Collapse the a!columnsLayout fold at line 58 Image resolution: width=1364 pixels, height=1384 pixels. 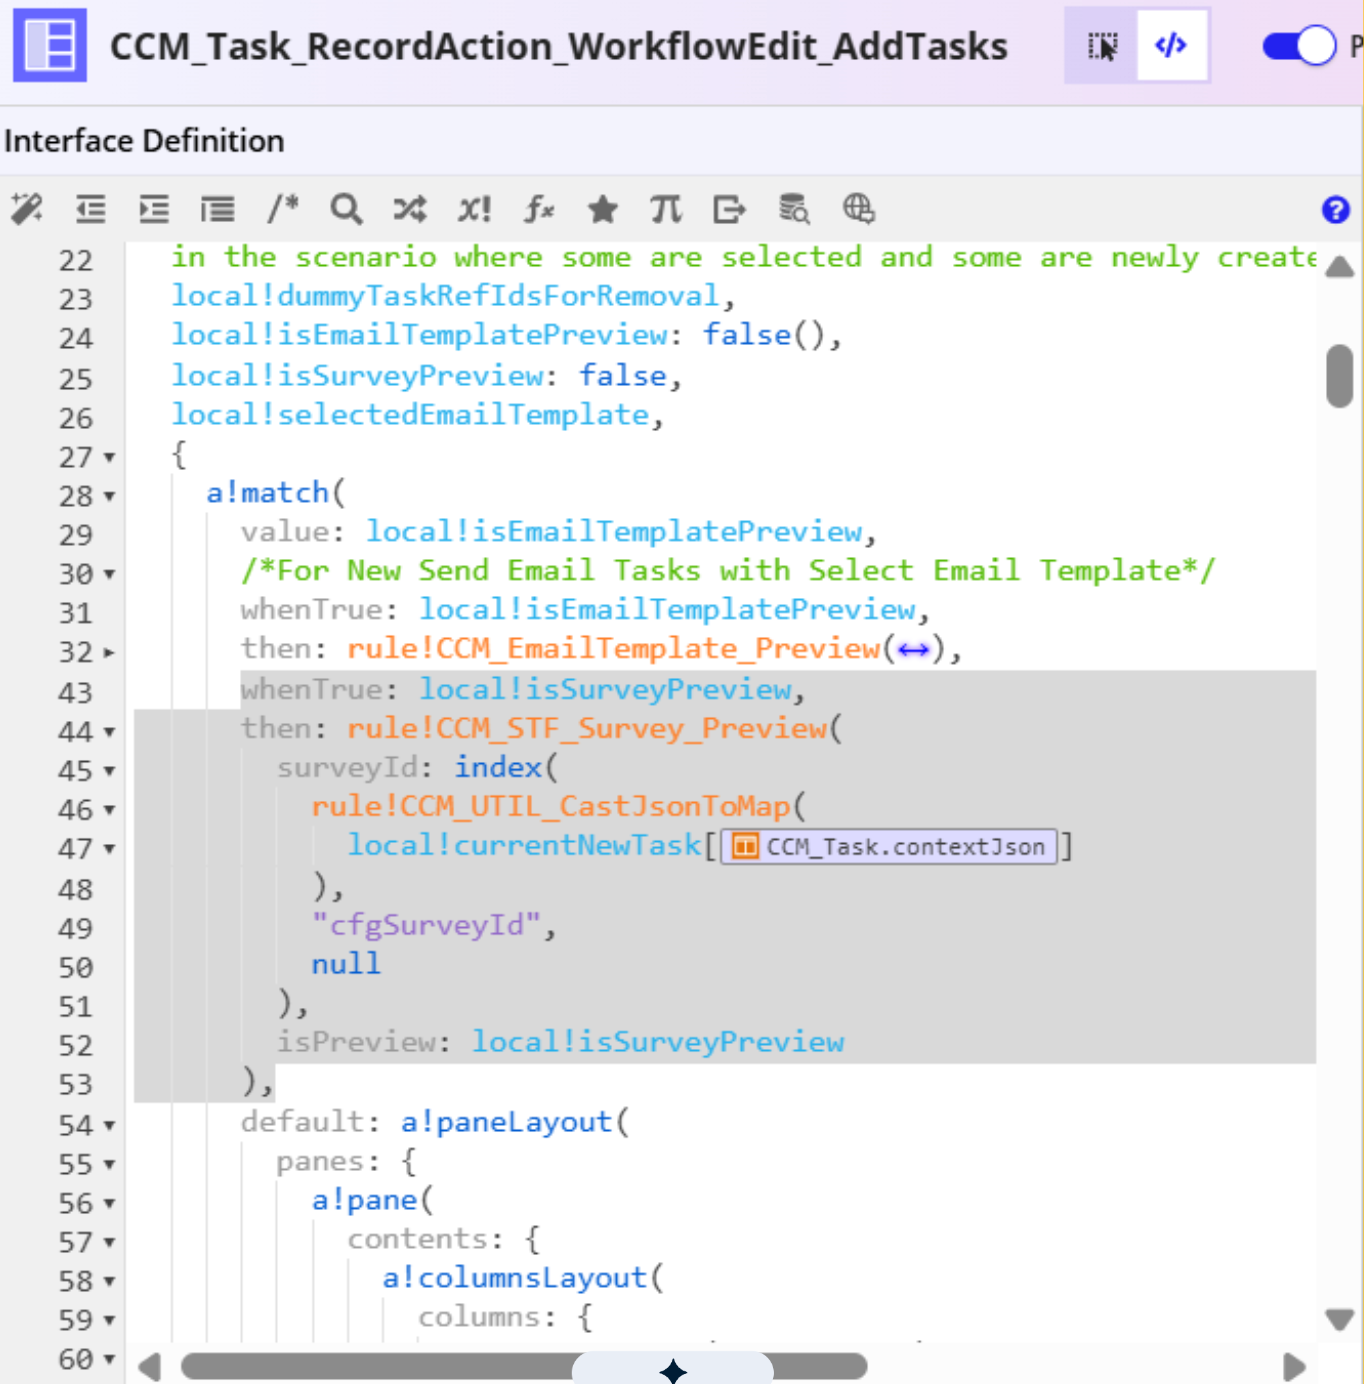click(109, 1282)
